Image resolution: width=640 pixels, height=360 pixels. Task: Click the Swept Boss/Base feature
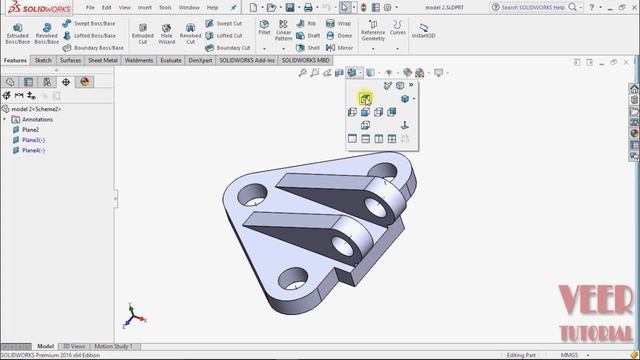click(x=89, y=24)
